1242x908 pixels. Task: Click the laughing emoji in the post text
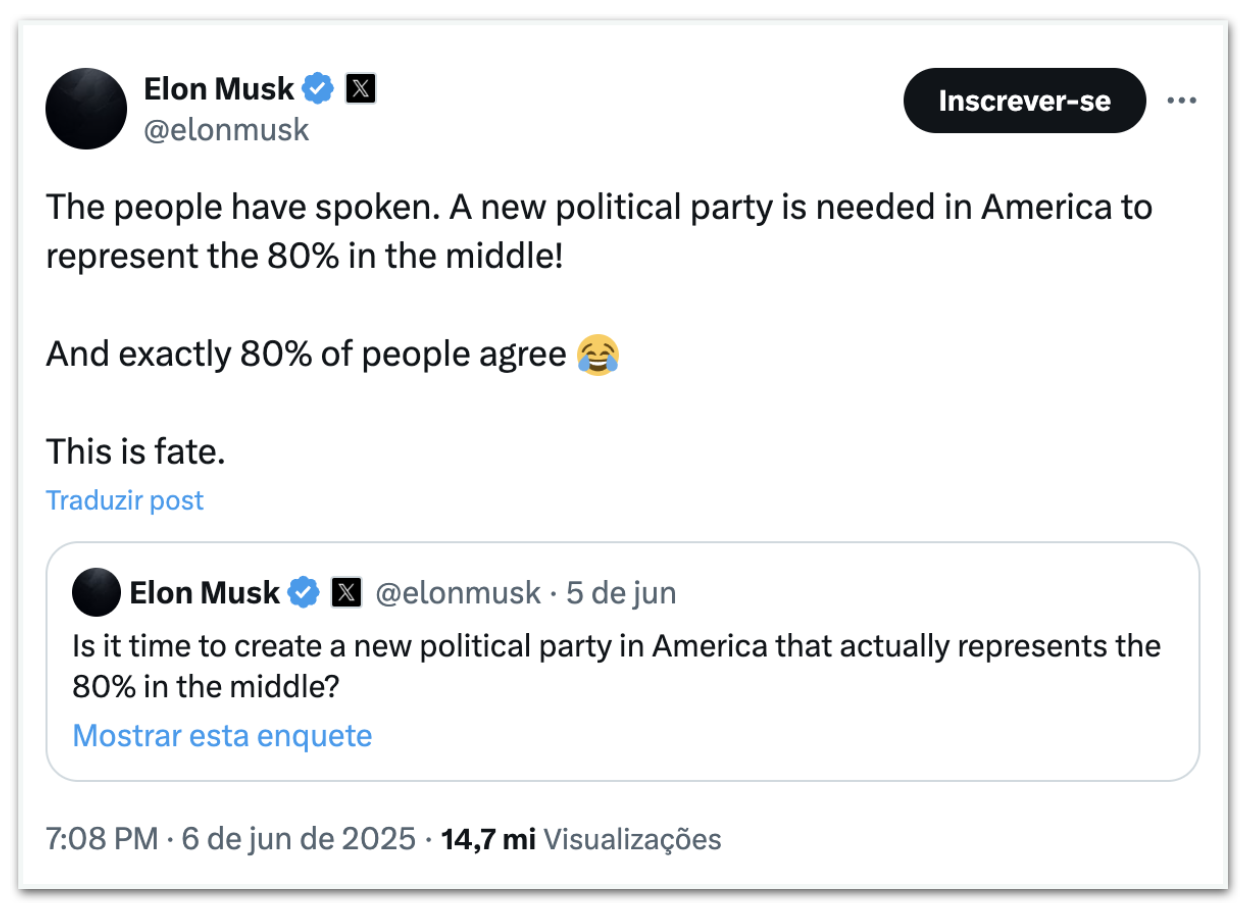pyautogui.click(x=598, y=355)
